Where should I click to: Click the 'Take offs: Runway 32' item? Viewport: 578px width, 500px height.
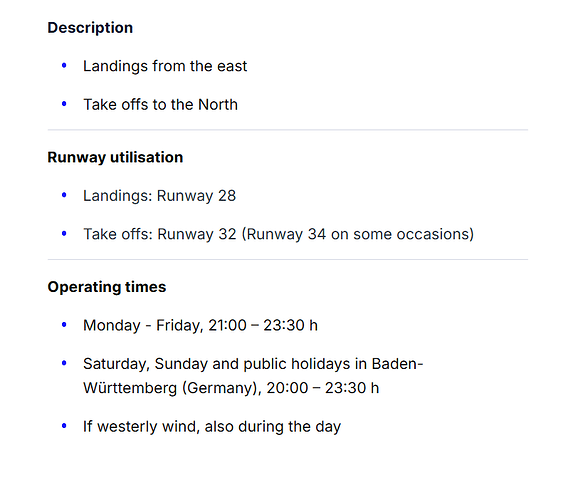coord(278,234)
